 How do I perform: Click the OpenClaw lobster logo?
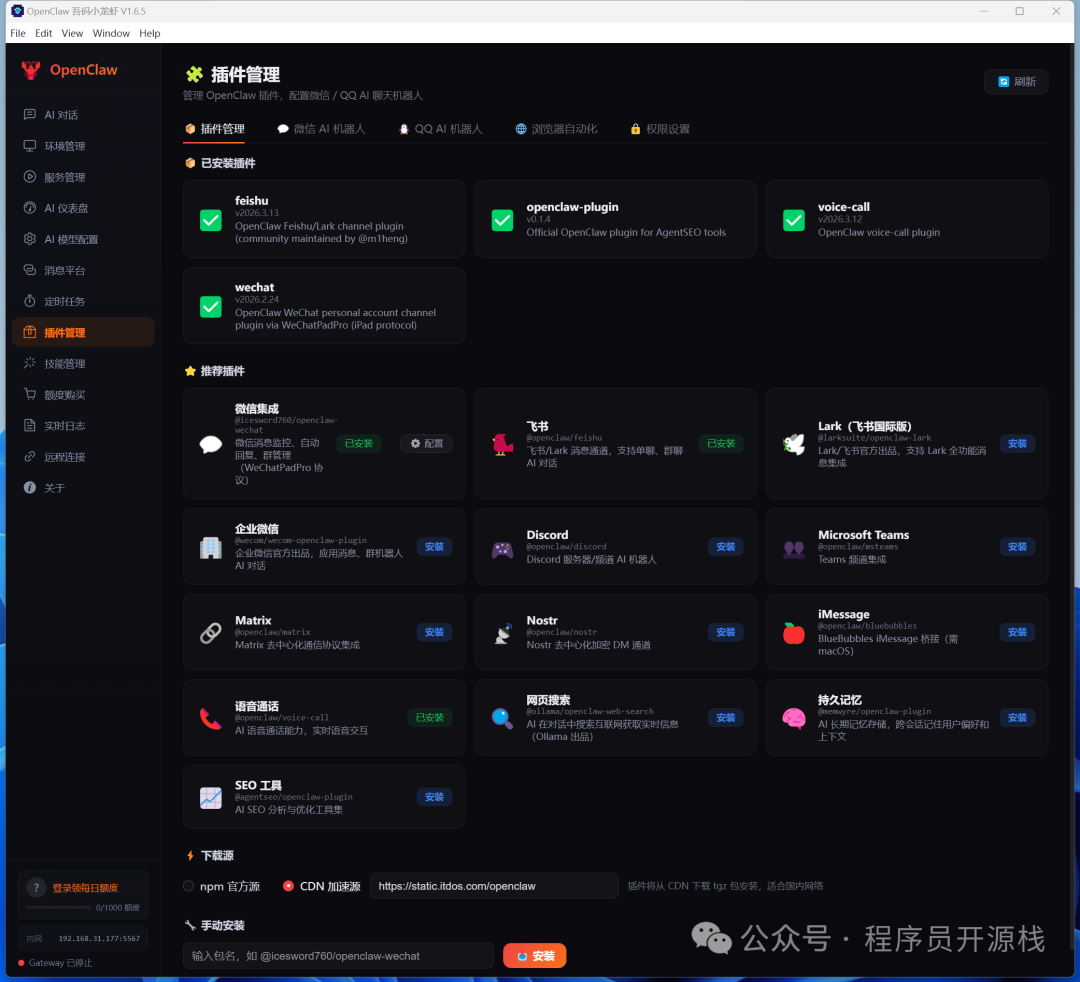click(29, 69)
